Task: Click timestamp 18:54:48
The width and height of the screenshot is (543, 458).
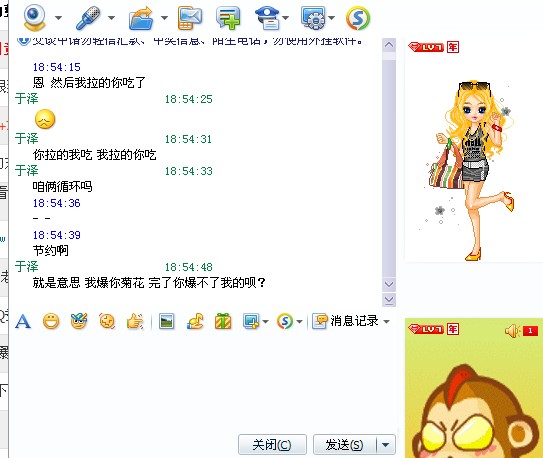Action: click(x=188, y=267)
